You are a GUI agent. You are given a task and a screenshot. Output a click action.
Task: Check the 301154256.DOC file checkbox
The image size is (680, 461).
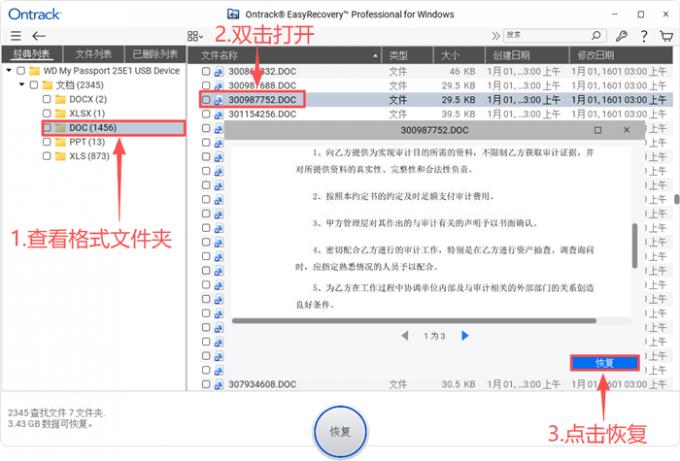[x=206, y=114]
